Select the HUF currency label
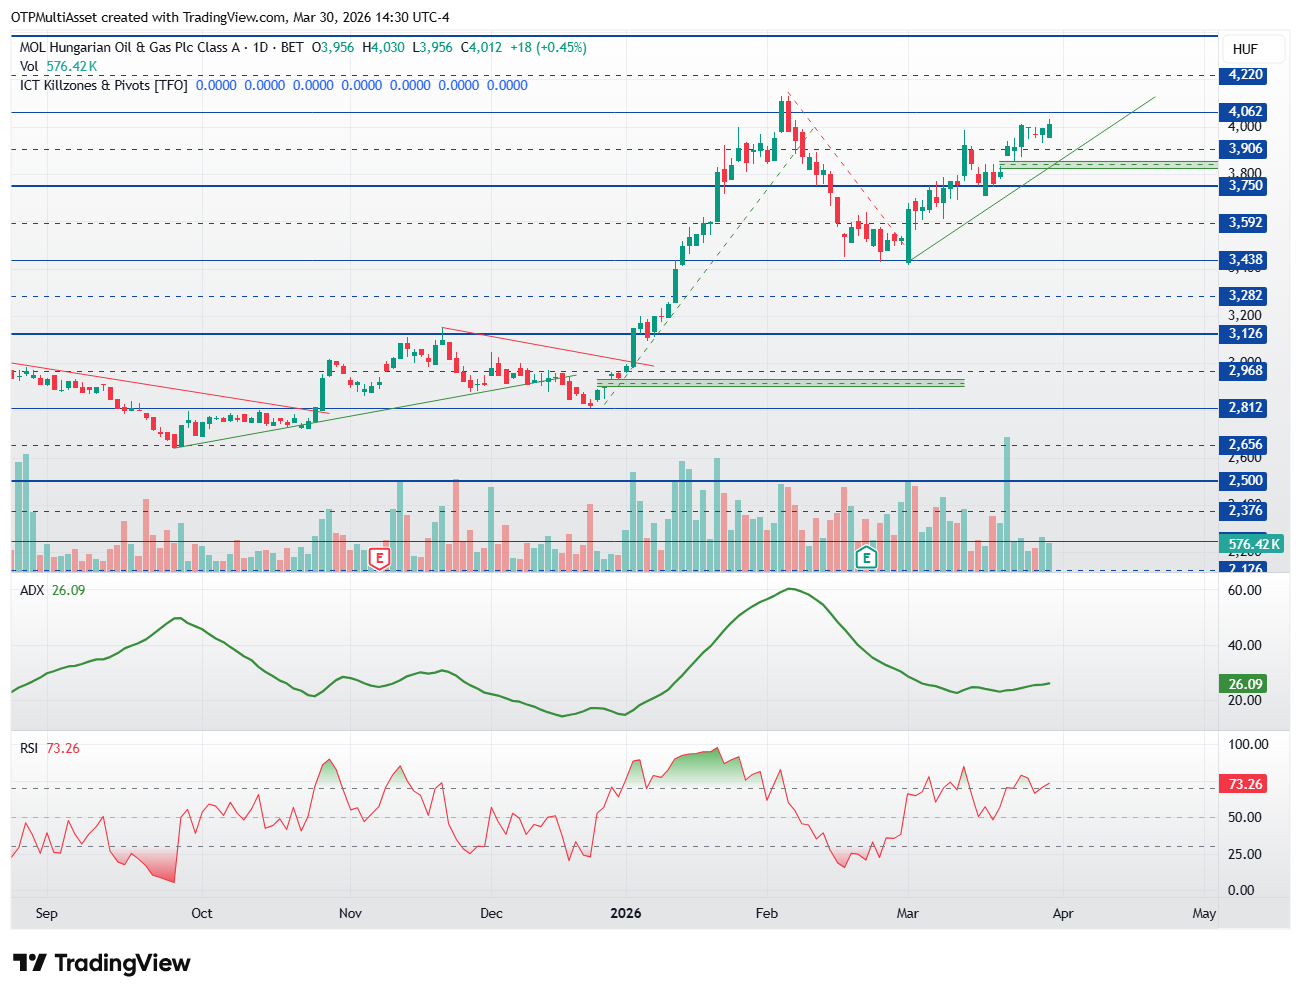Viewport: 1301px width, 997px height. 1245,49
